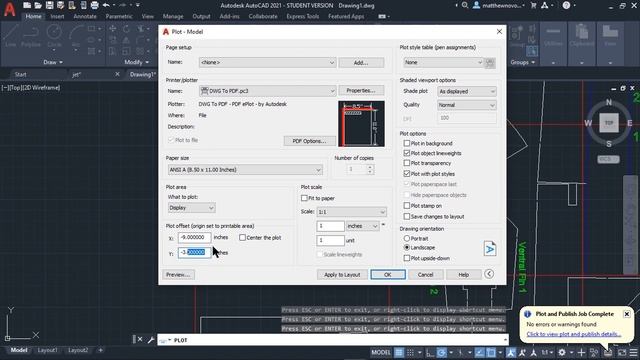Switch to the Insert ribbon tab
Image resolution: width=640 pixels, height=360 pixels.
57,16
